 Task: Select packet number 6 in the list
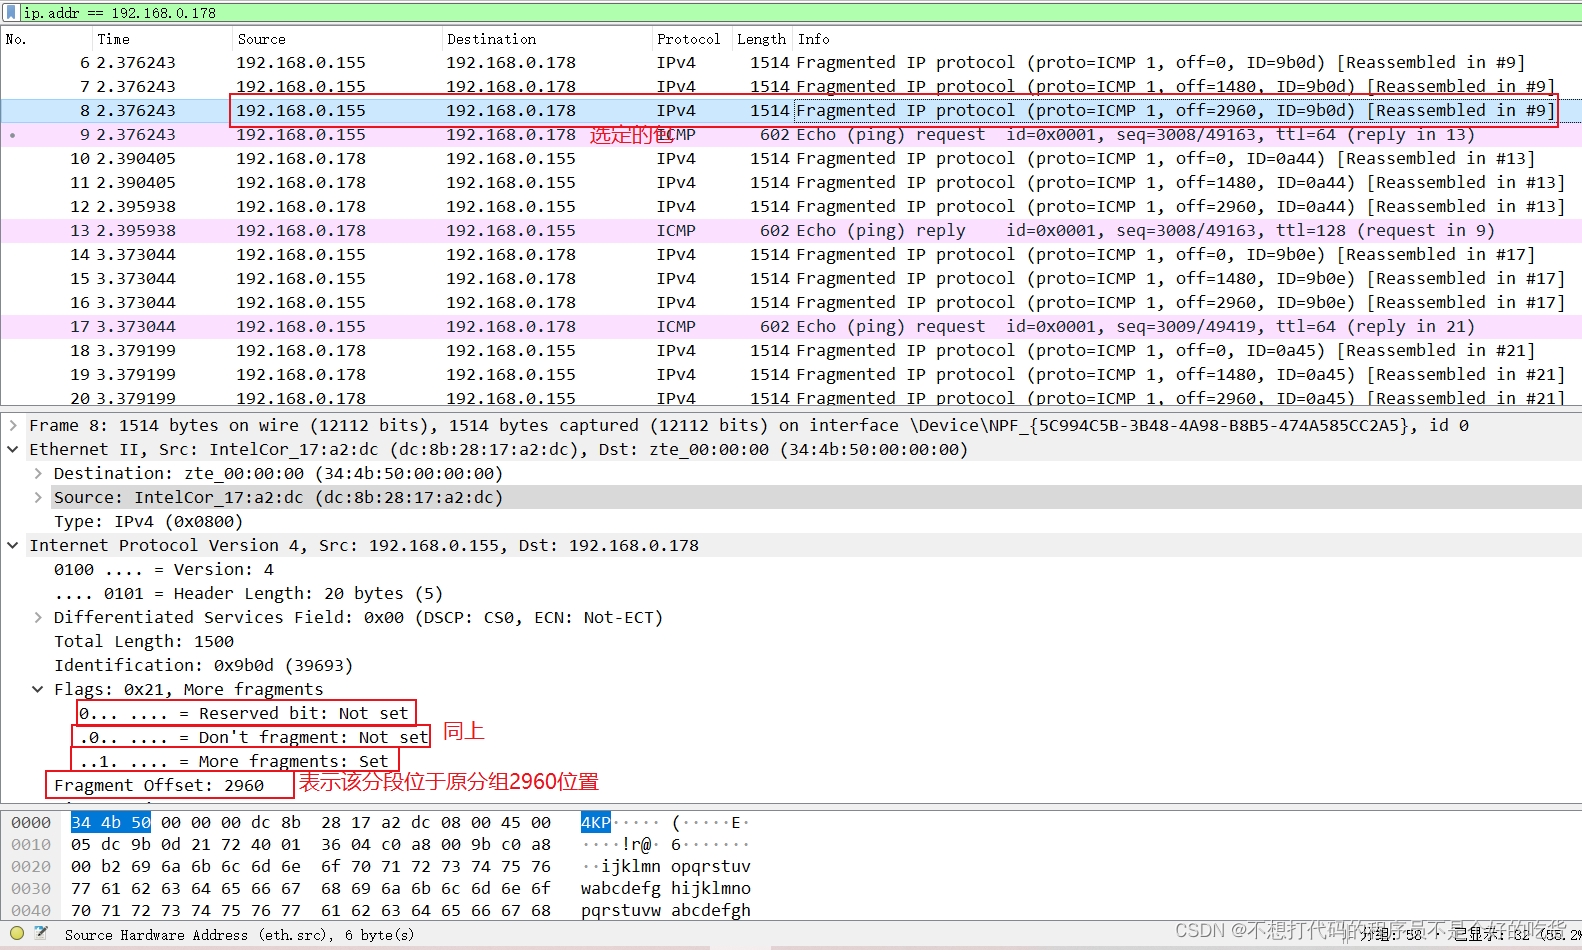point(791,62)
